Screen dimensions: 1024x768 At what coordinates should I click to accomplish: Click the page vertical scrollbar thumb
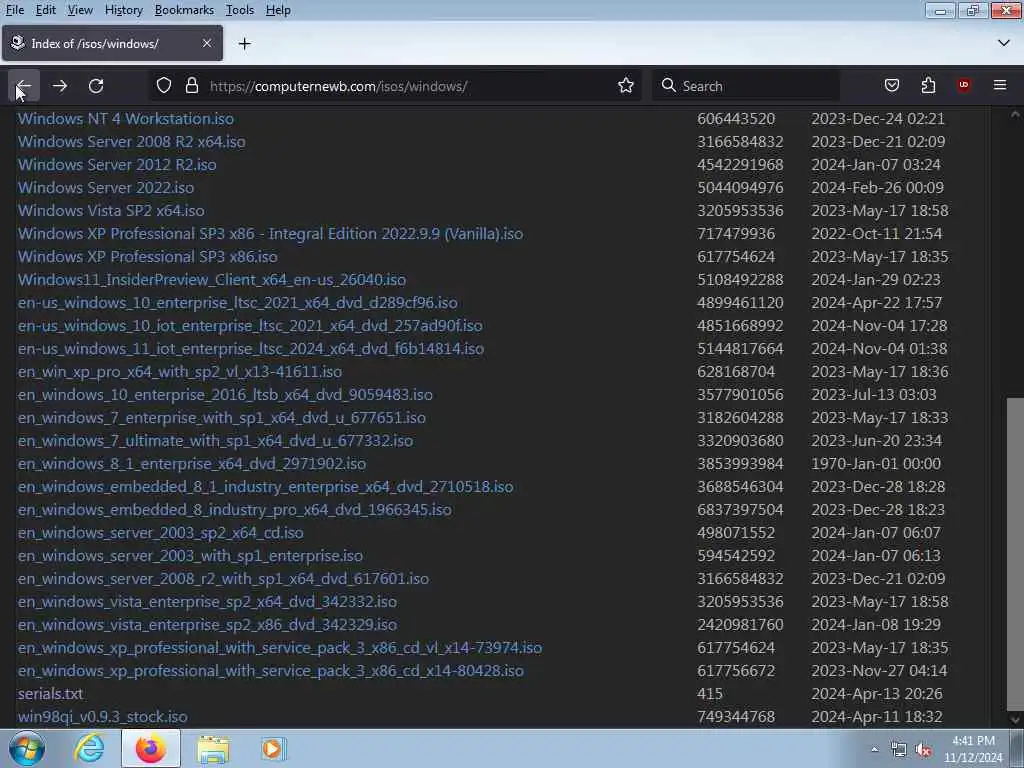(1014, 552)
